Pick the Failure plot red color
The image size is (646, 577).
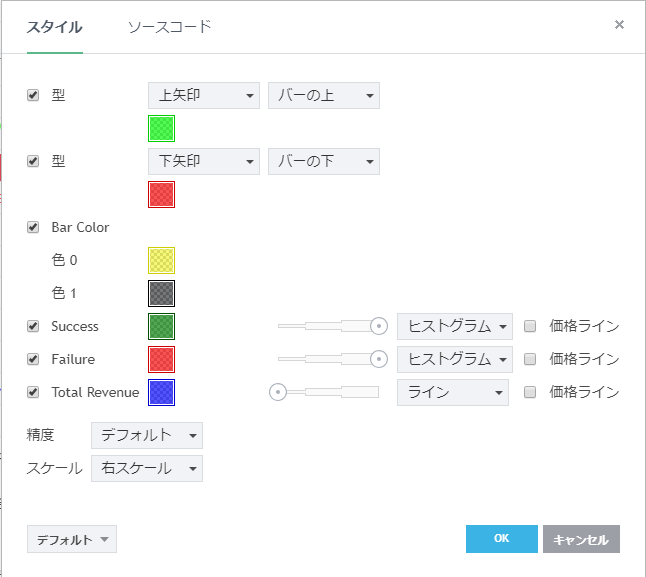[161, 359]
